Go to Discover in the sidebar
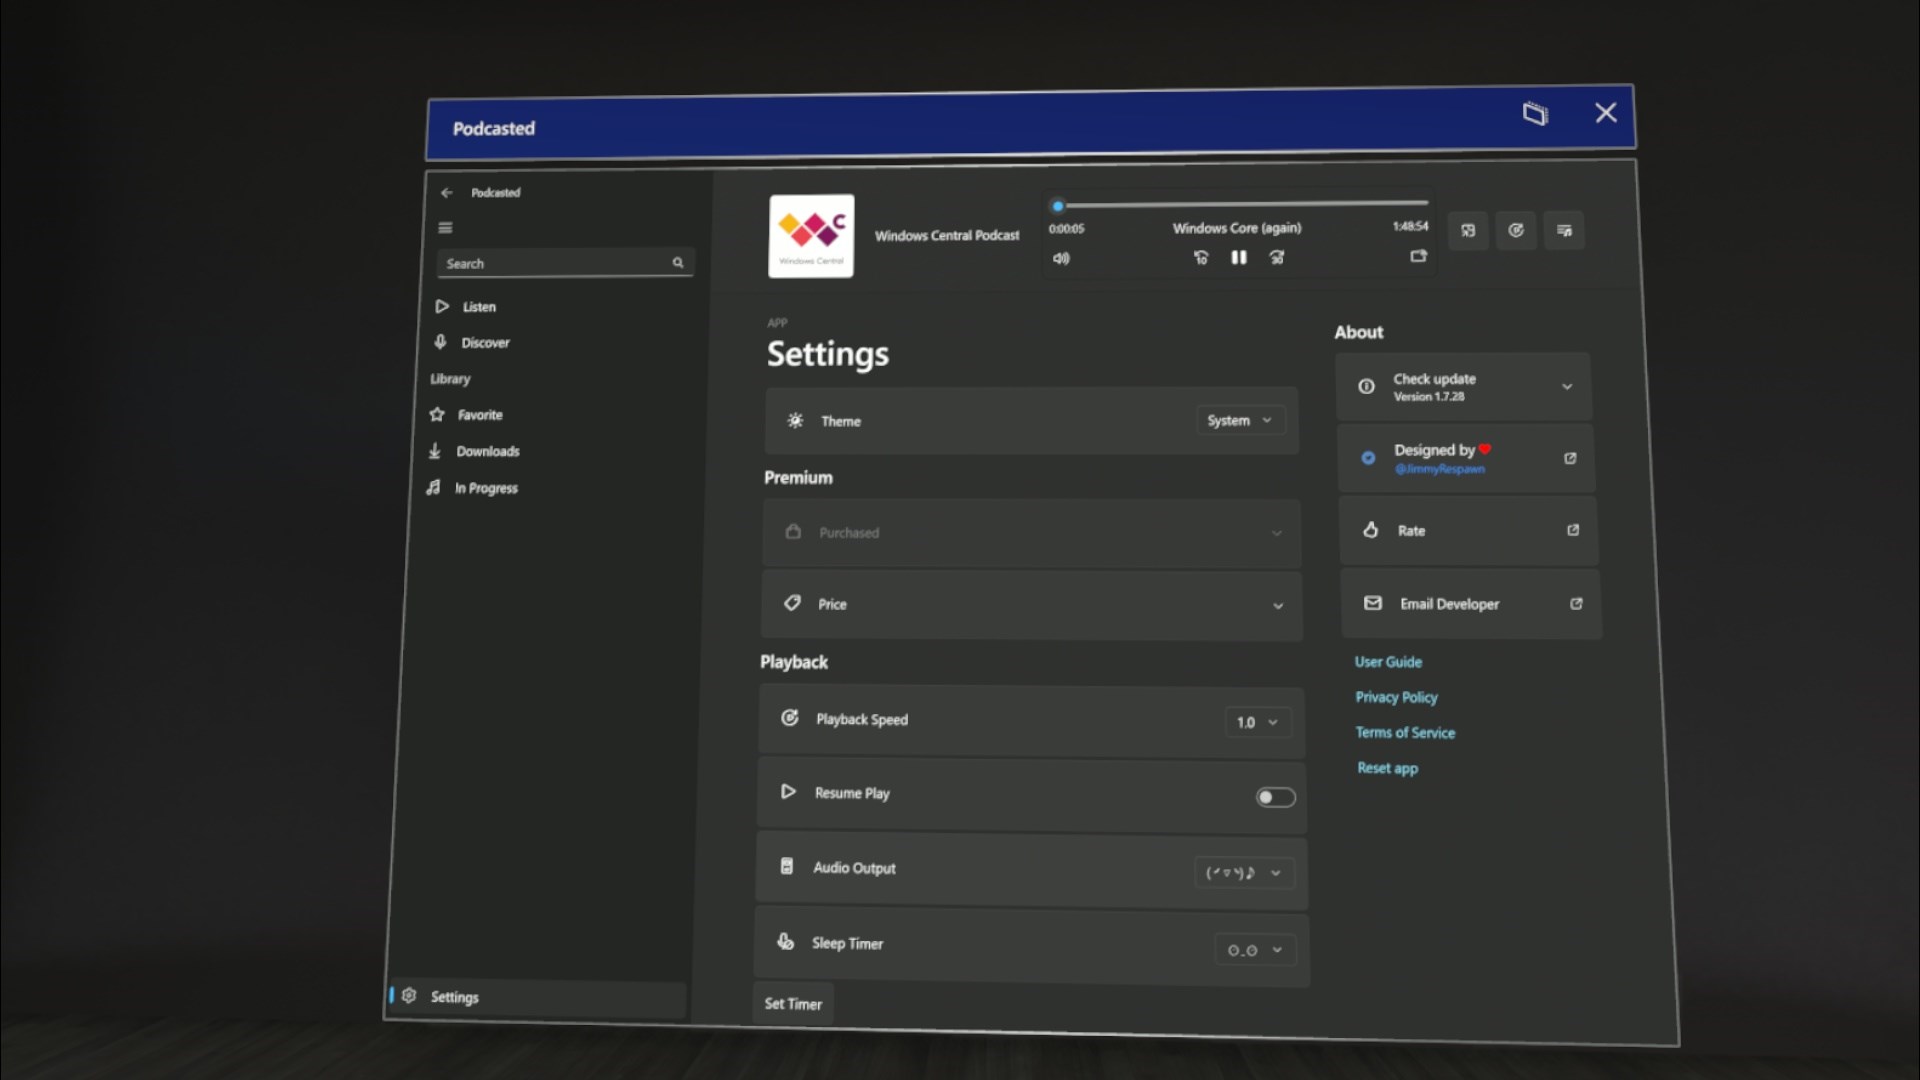 click(x=485, y=343)
